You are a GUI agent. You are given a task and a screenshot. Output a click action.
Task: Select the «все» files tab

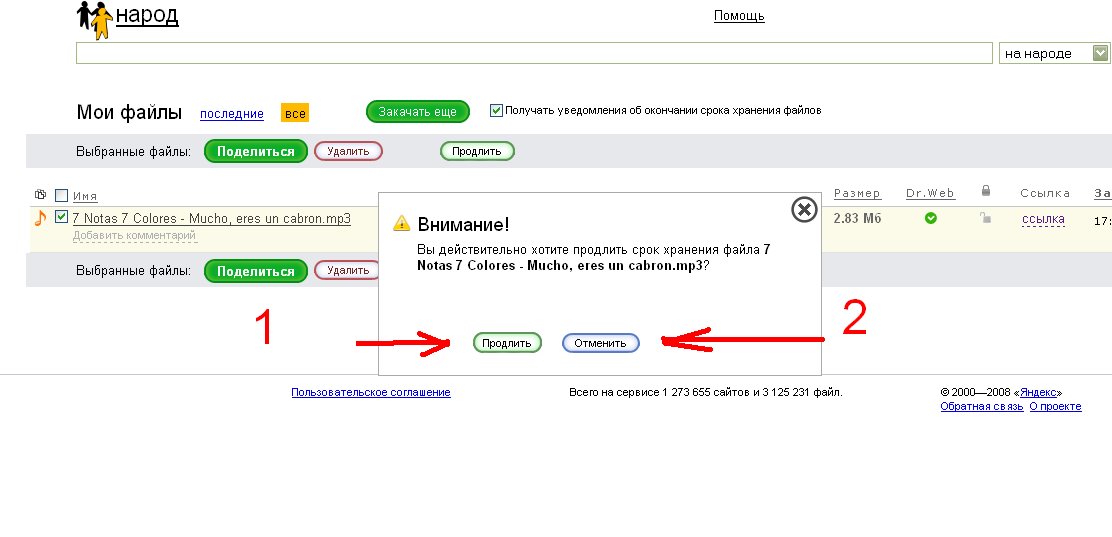pos(294,114)
